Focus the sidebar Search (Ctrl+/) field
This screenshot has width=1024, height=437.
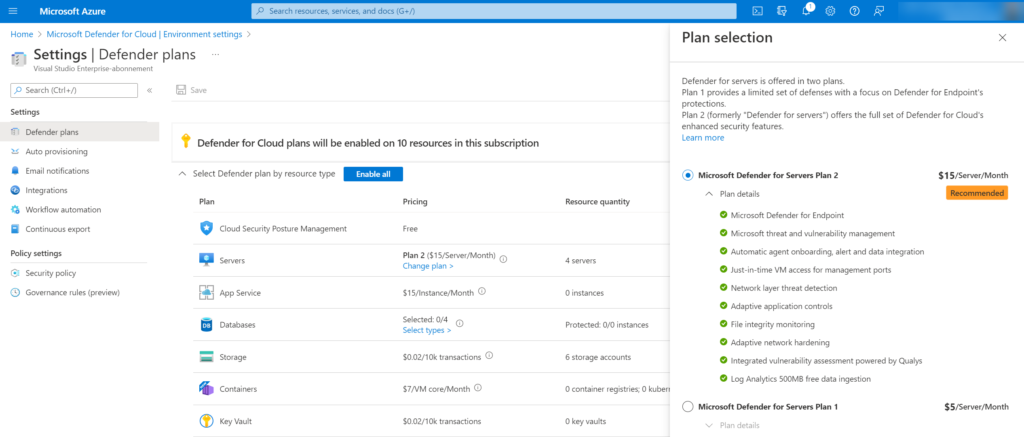point(74,90)
